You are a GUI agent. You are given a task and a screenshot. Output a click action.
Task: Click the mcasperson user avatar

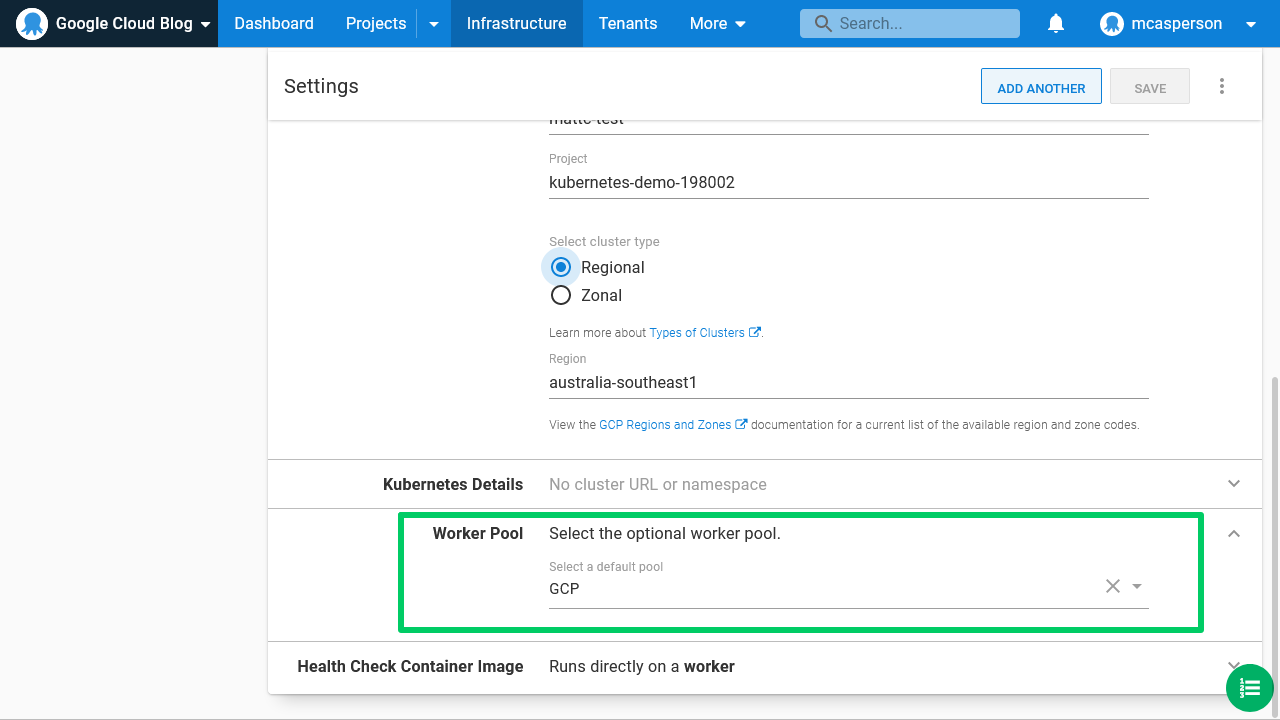[x=1112, y=23]
